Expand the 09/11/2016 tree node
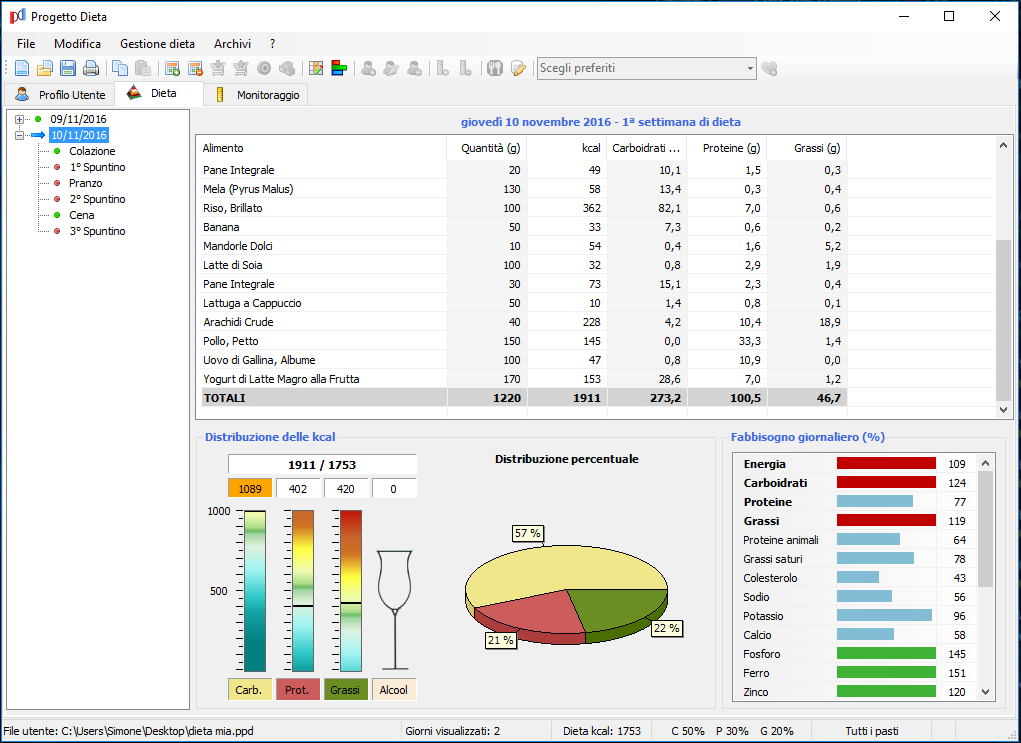The height and width of the screenshot is (743, 1021). click(20, 119)
